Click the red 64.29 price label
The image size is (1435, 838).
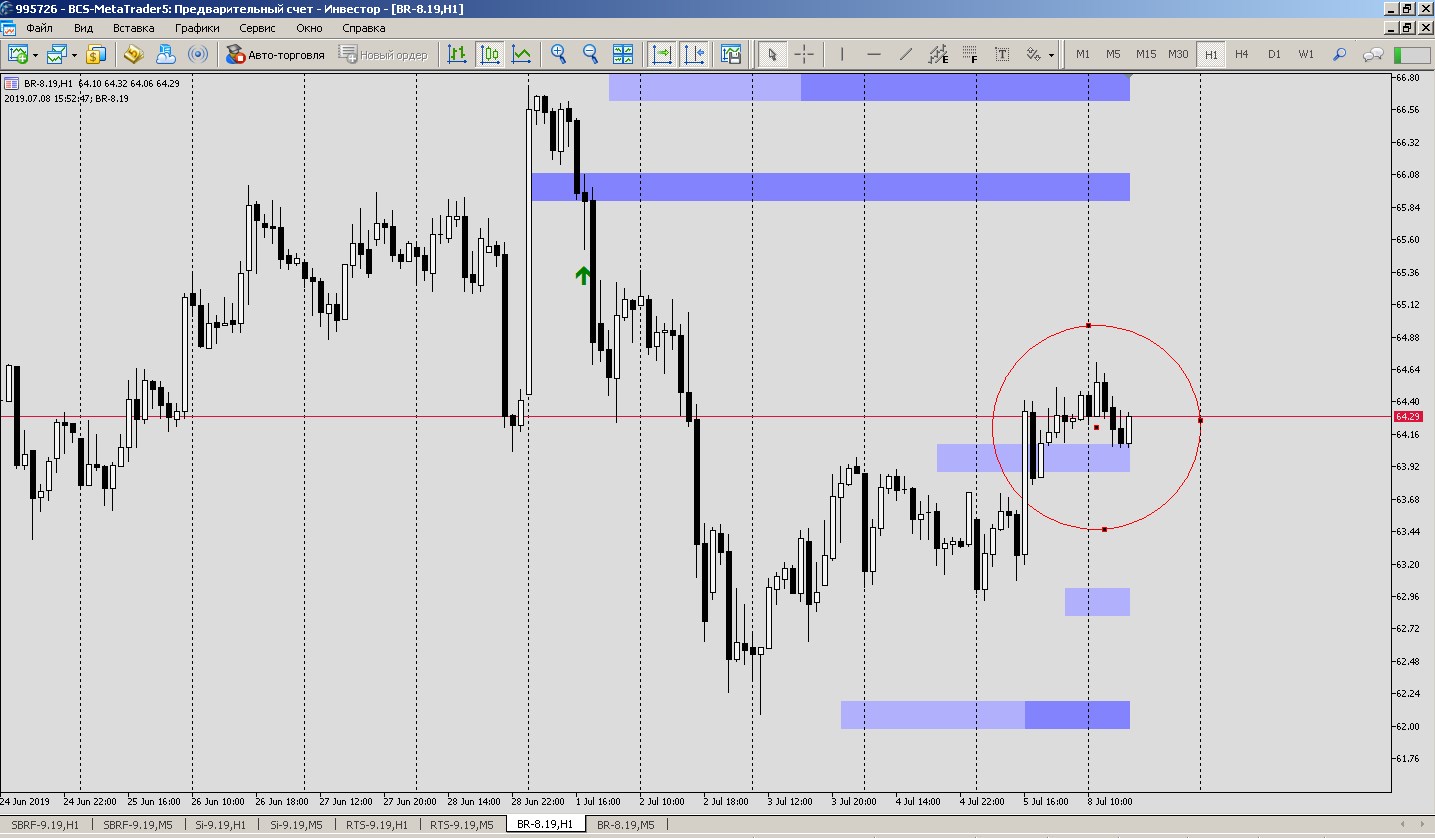pos(1408,416)
